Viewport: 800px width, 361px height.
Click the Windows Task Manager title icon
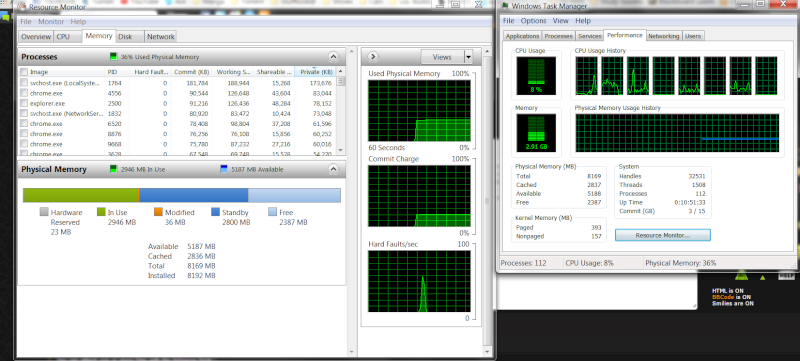pyautogui.click(x=505, y=6)
